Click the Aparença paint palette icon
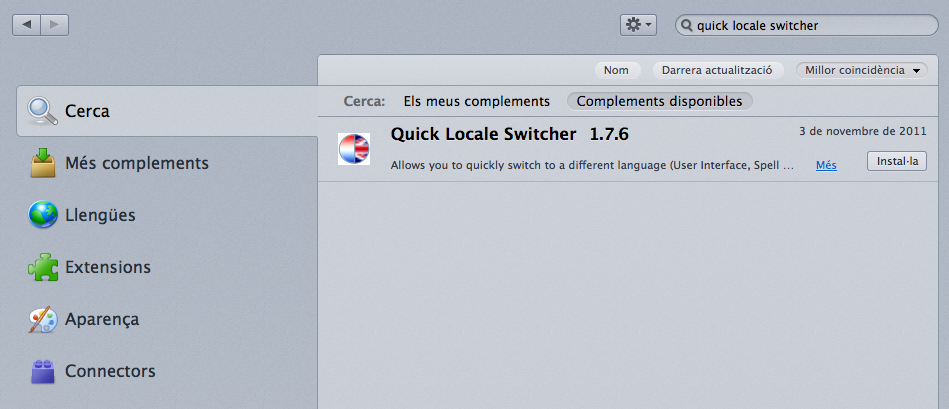This screenshot has height=409, width=949. (43, 319)
